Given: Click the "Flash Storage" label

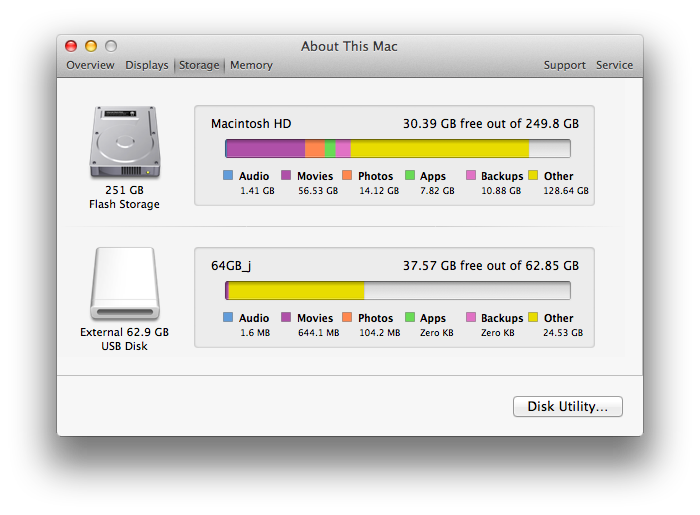Looking at the screenshot, I should [x=124, y=204].
